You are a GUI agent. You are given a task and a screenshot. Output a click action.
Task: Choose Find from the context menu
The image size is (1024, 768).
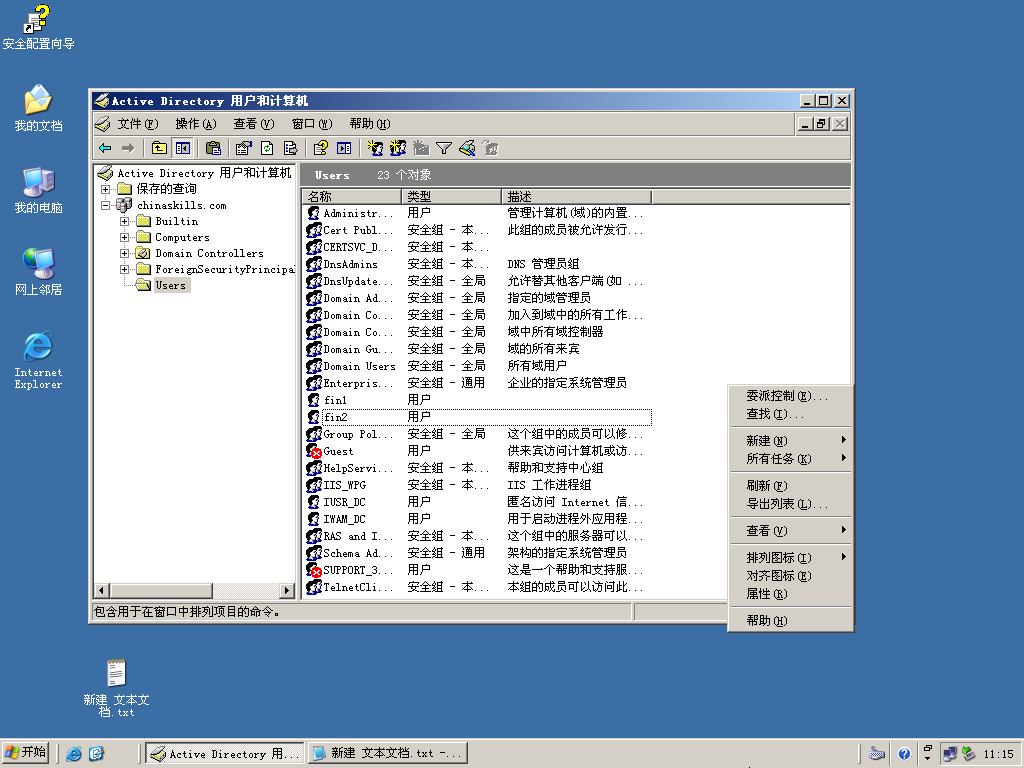790,414
